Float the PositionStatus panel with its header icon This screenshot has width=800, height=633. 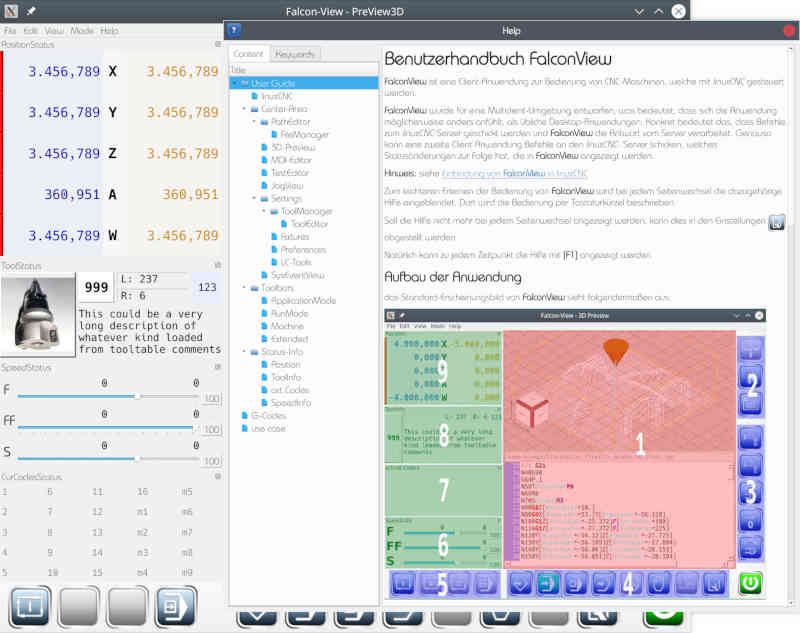click(x=218, y=44)
